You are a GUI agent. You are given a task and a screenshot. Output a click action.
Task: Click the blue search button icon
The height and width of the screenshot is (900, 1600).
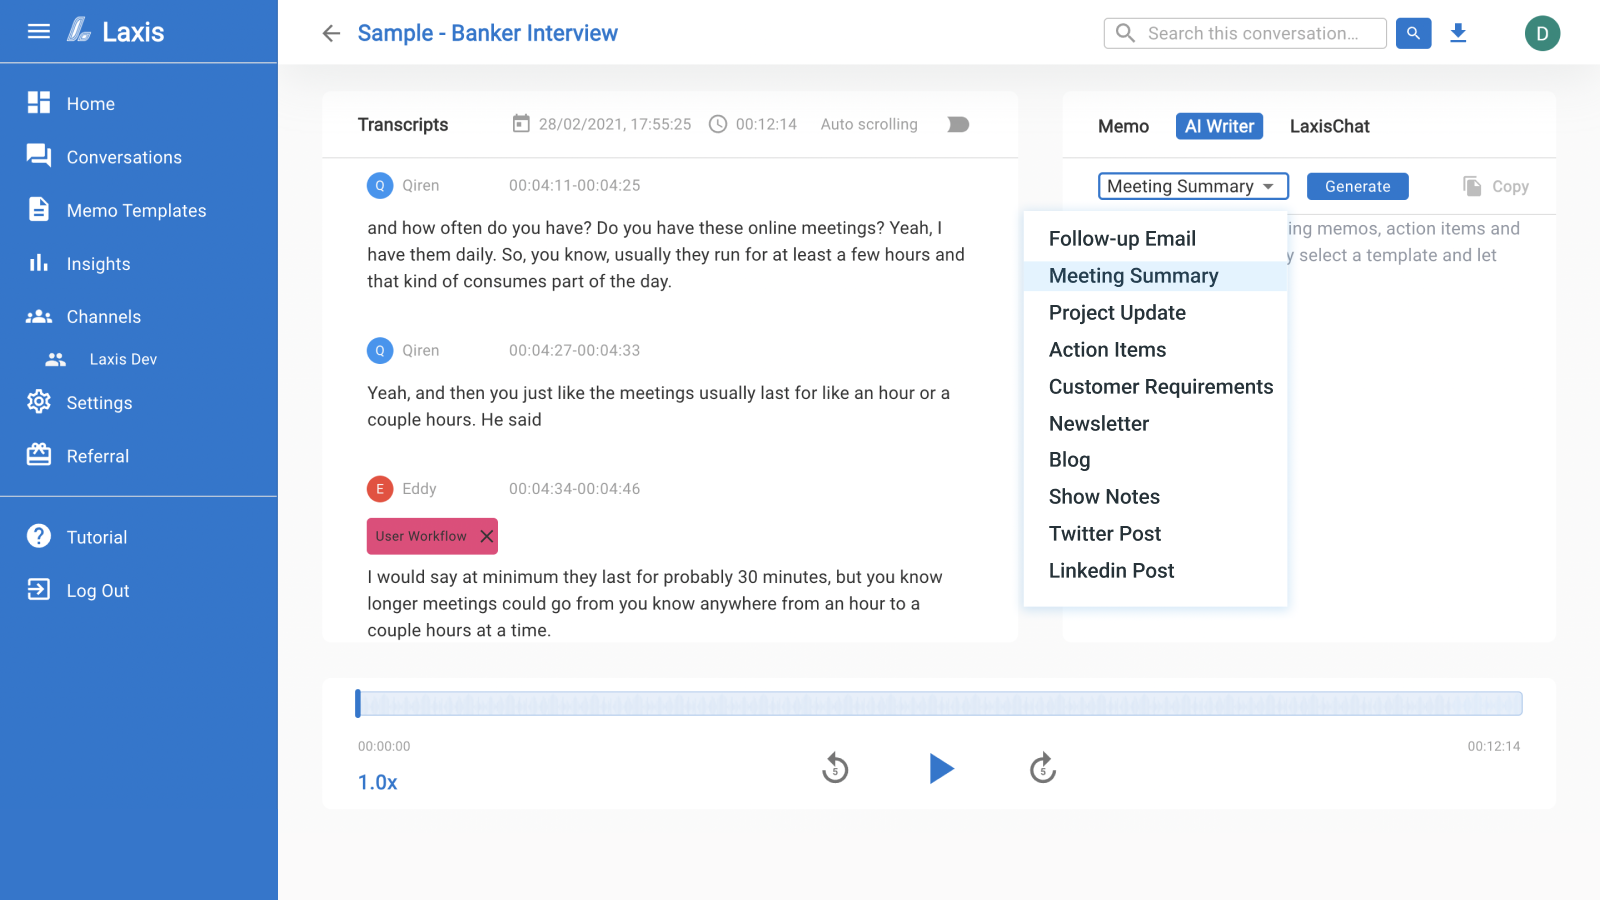point(1413,33)
